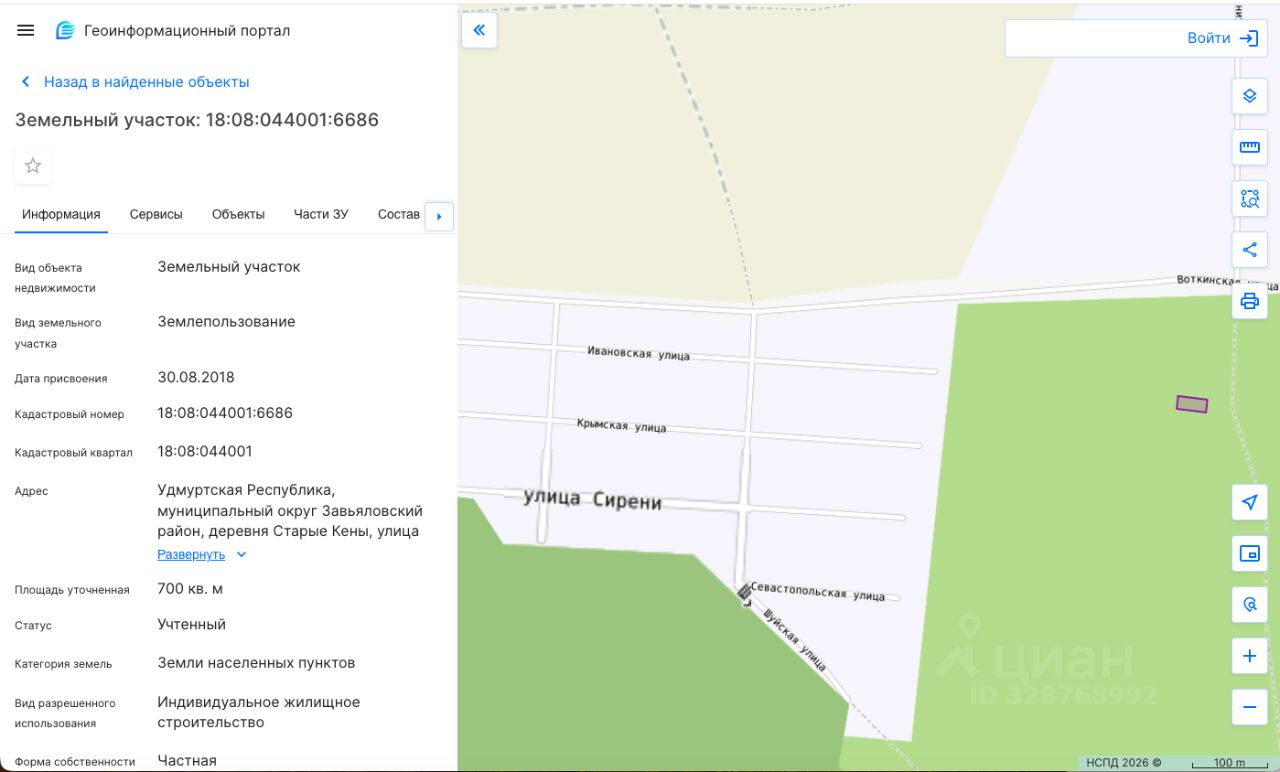The image size is (1280, 772).
Task: Activate the area search tool
Action: [x=1249, y=198]
